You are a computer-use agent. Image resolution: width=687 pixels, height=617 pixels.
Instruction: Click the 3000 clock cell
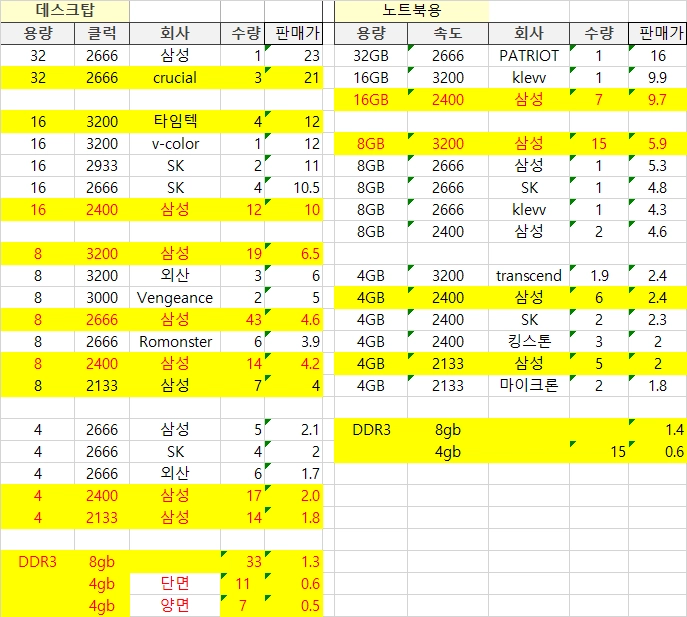(x=102, y=298)
